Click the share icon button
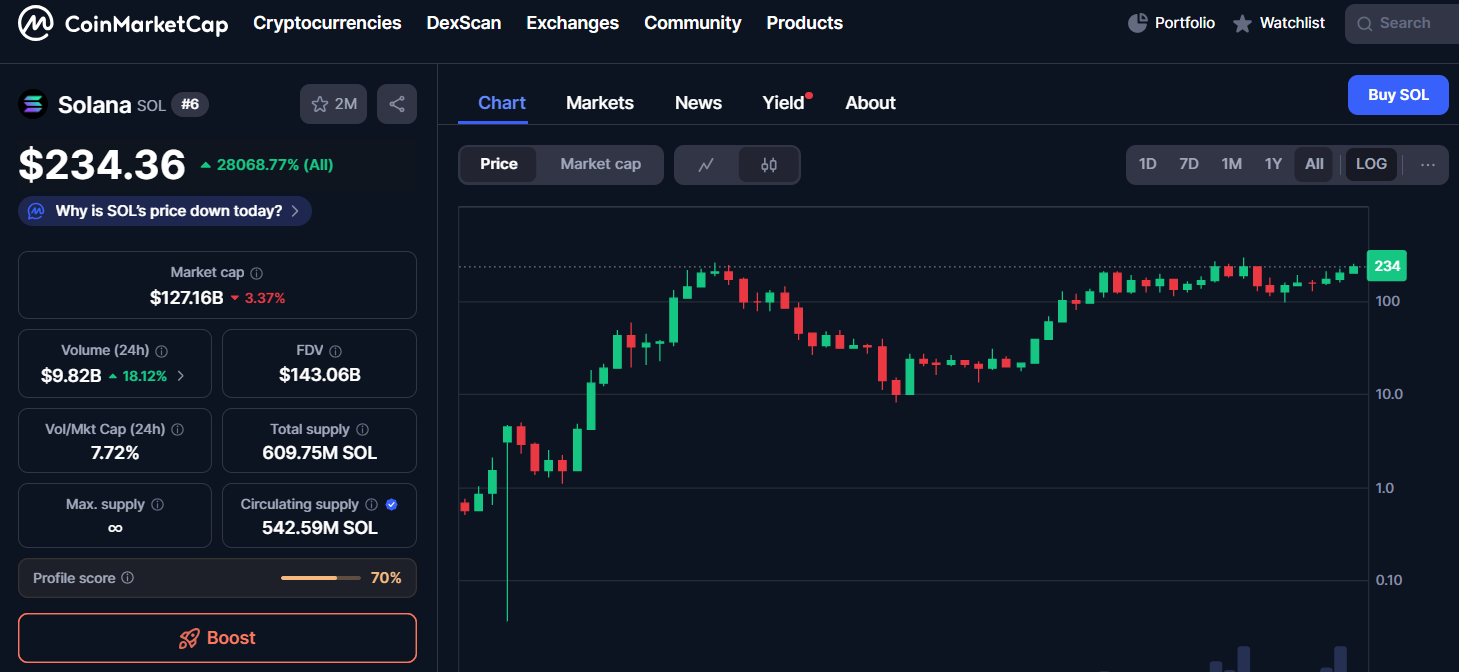1459x672 pixels. (397, 104)
